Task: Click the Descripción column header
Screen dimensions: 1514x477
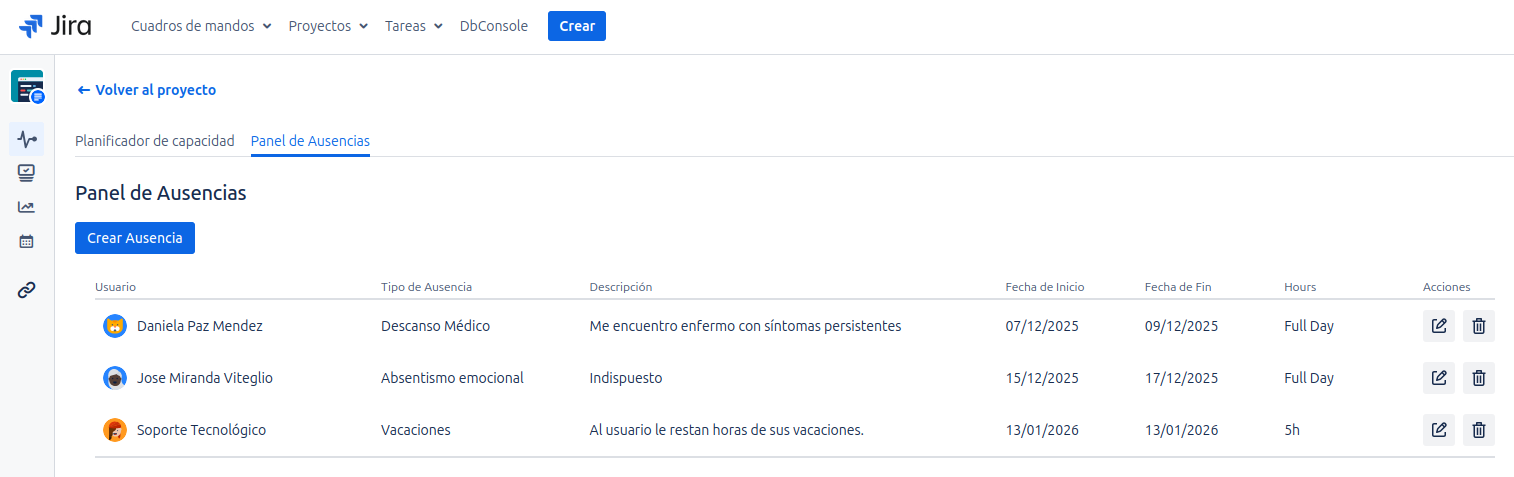Action: pyautogui.click(x=621, y=287)
